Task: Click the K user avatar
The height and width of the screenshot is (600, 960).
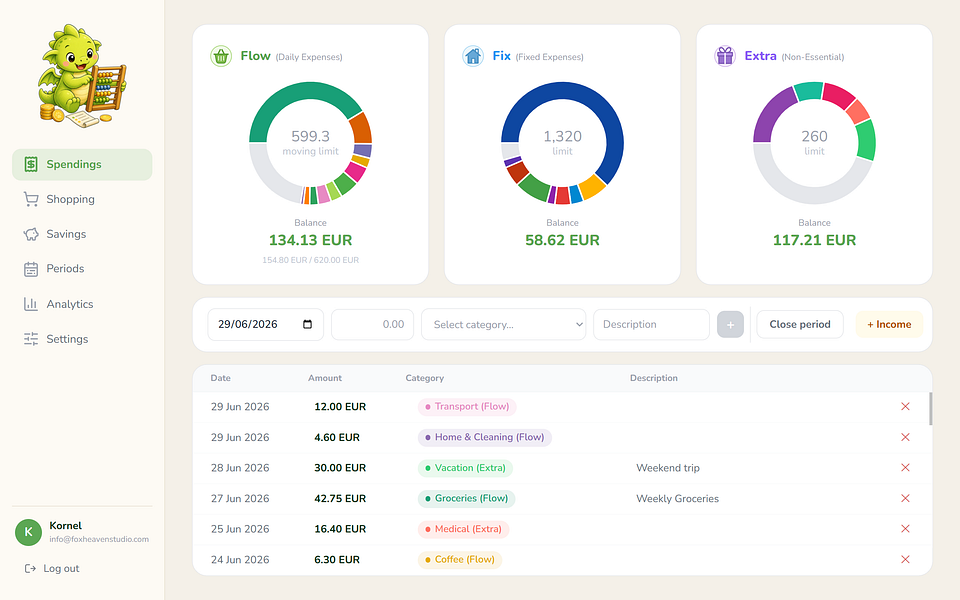Action: tap(28, 532)
